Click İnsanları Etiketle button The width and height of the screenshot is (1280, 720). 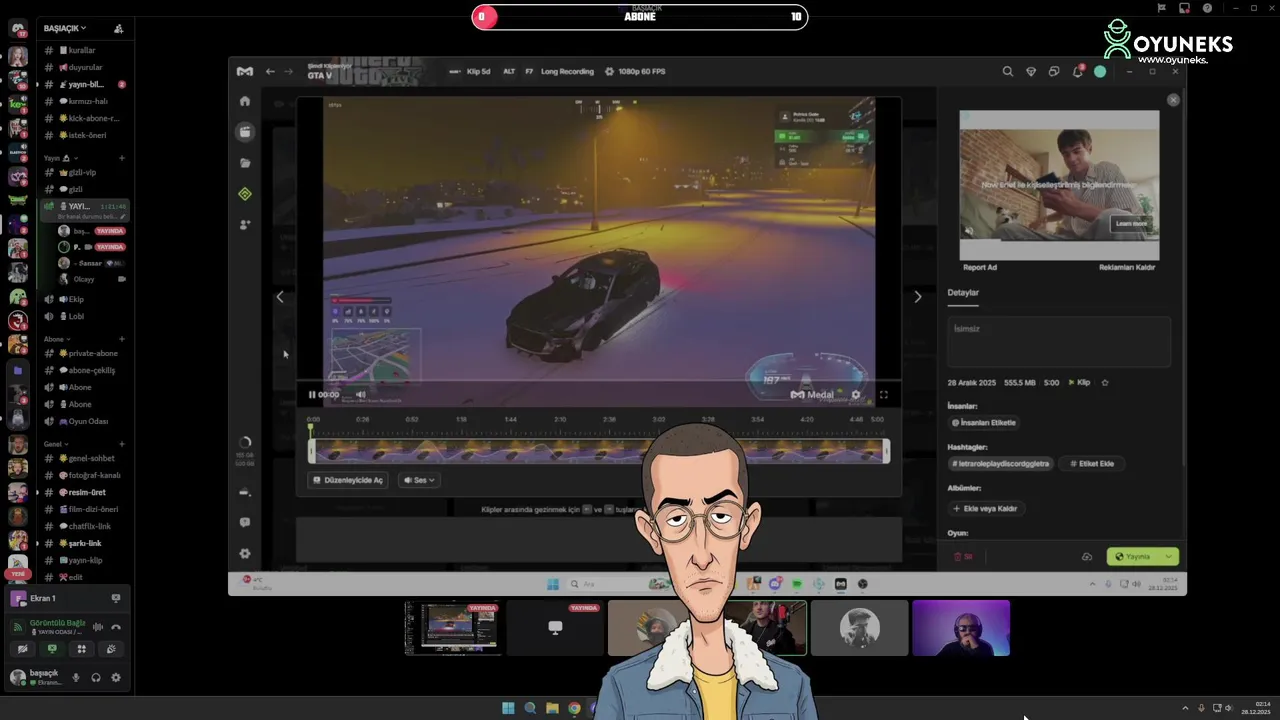point(984,423)
